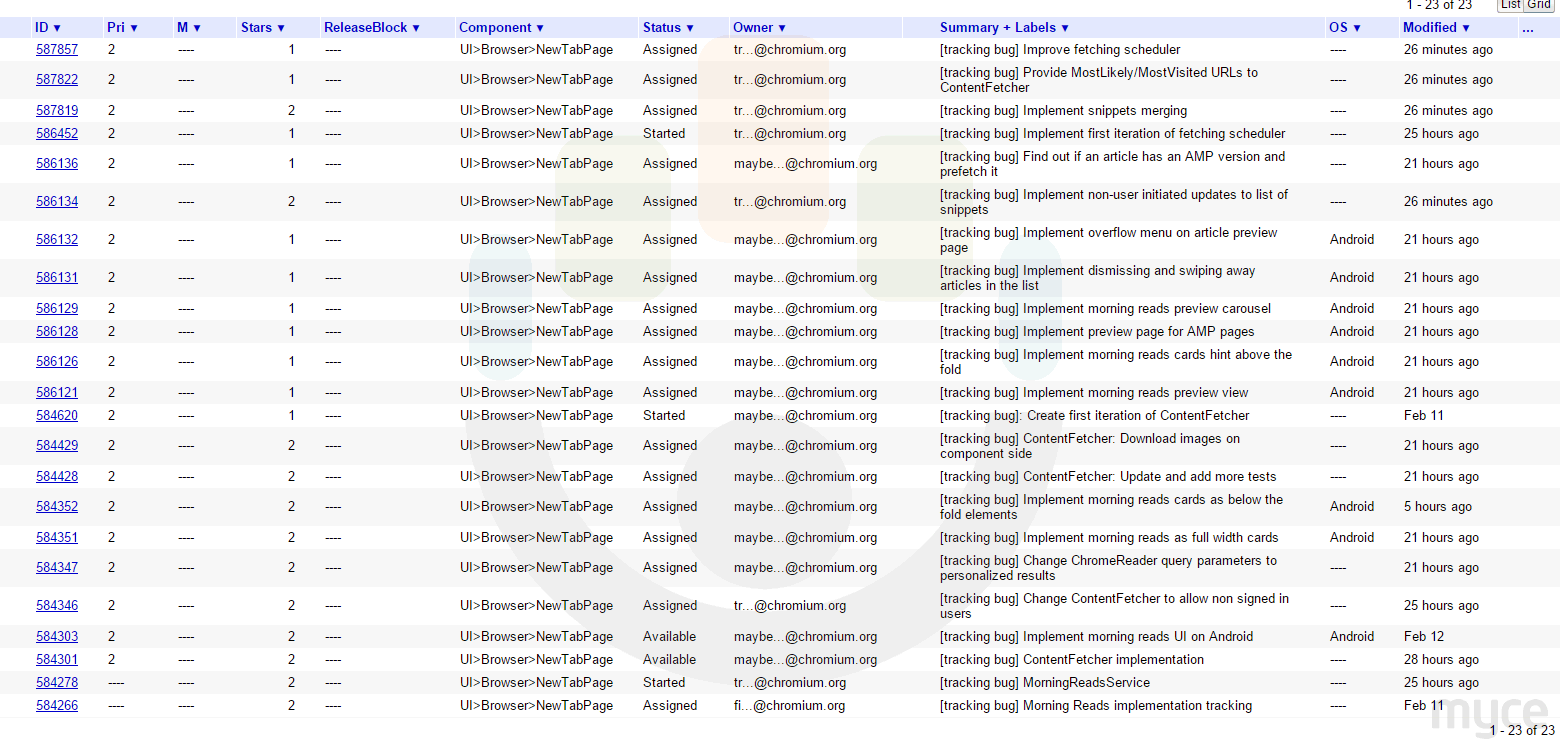Open issue 586136
The image size is (1566, 748).
point(57,164)
